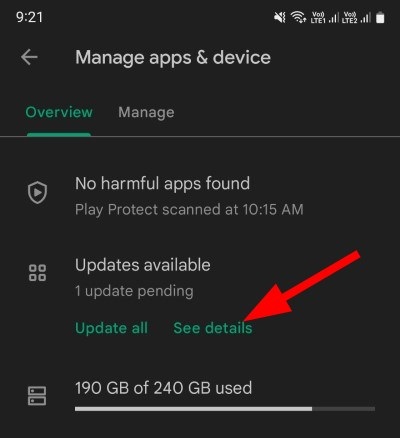Tap the Update all link
Image resolution: width=400 pixels, height=438 pixels.
pyautogui.click(x=111, y=328)
